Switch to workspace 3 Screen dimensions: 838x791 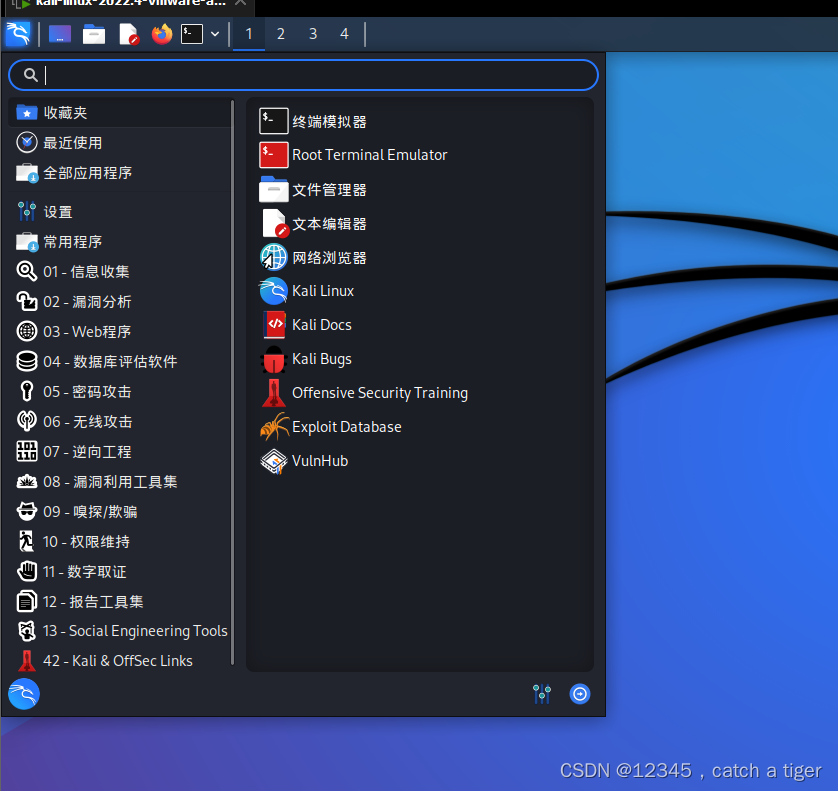pos(313,34)
